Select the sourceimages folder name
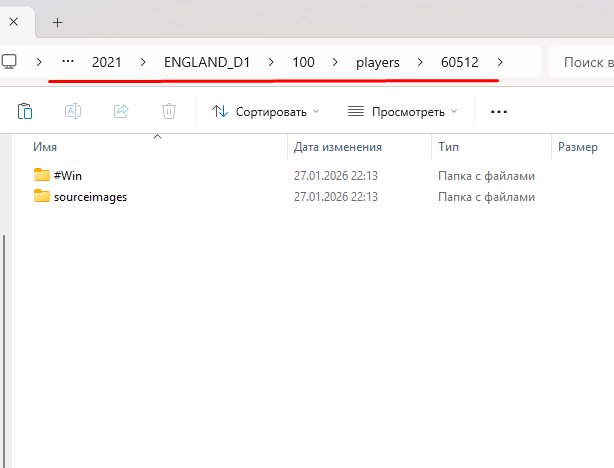The height and width of the screenshot is (468, 614). [90, 197]
